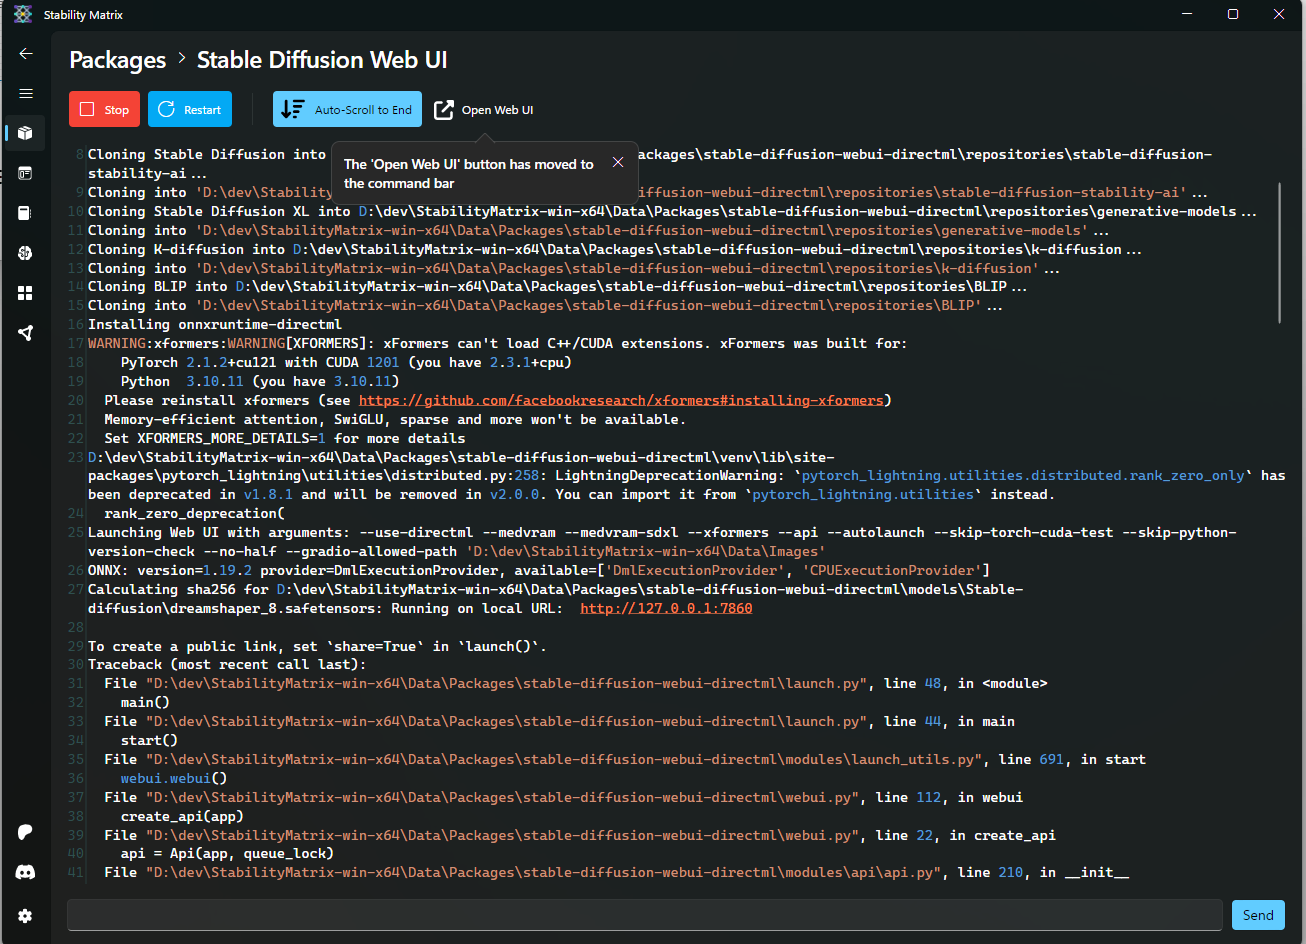Click the 'Set XFORMERS_MORE_DETAILS=1' log line
This screenshot has width=1306, height=944.
pos(285,438)
